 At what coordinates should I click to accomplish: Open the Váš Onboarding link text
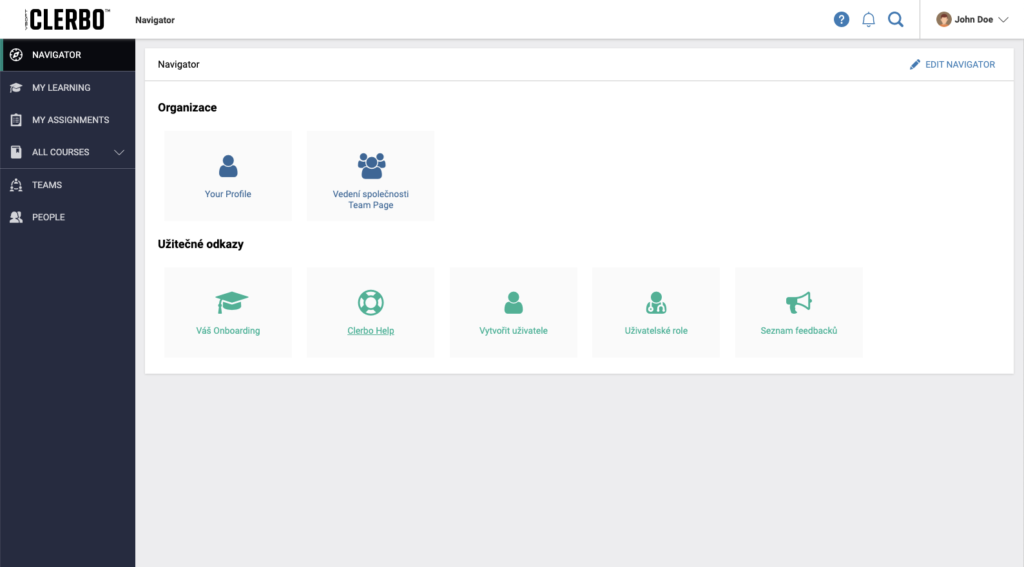point(228,331)
